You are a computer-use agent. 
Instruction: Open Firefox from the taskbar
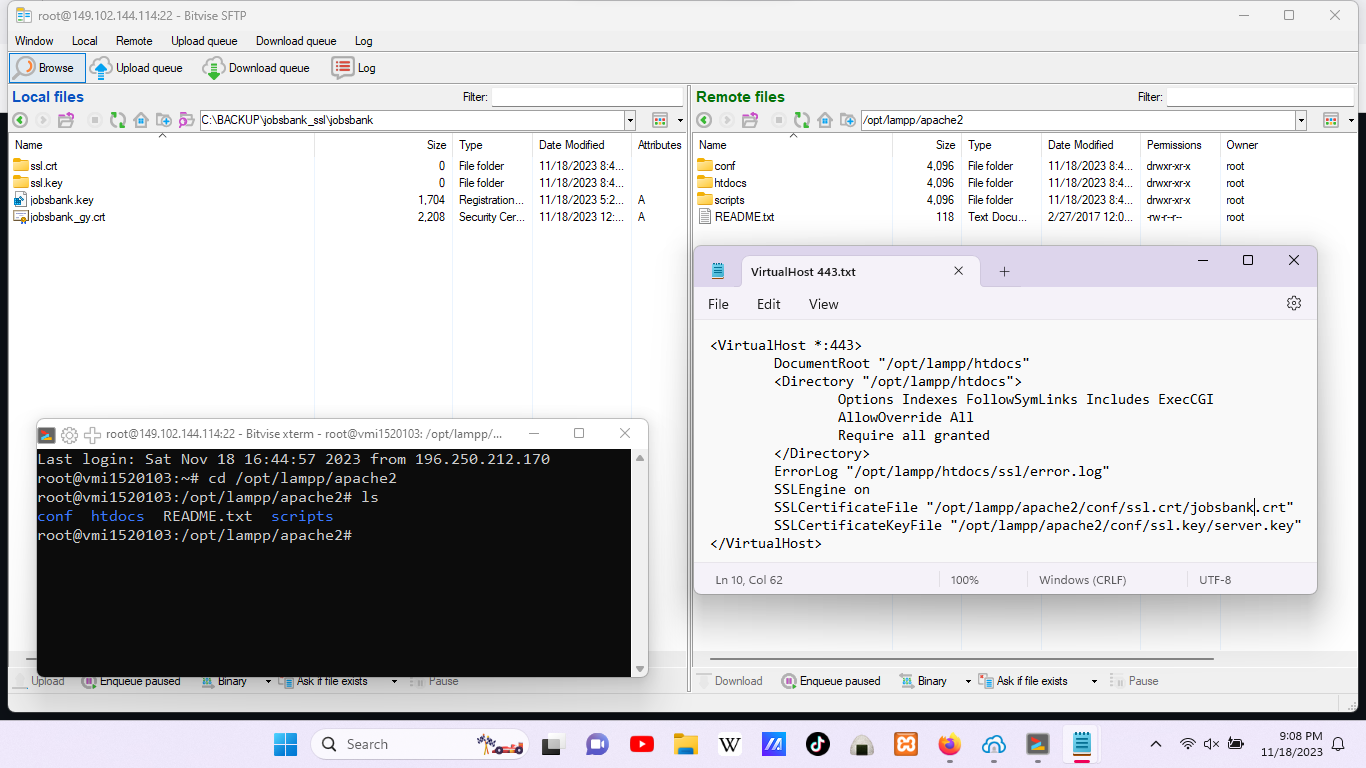949,744
